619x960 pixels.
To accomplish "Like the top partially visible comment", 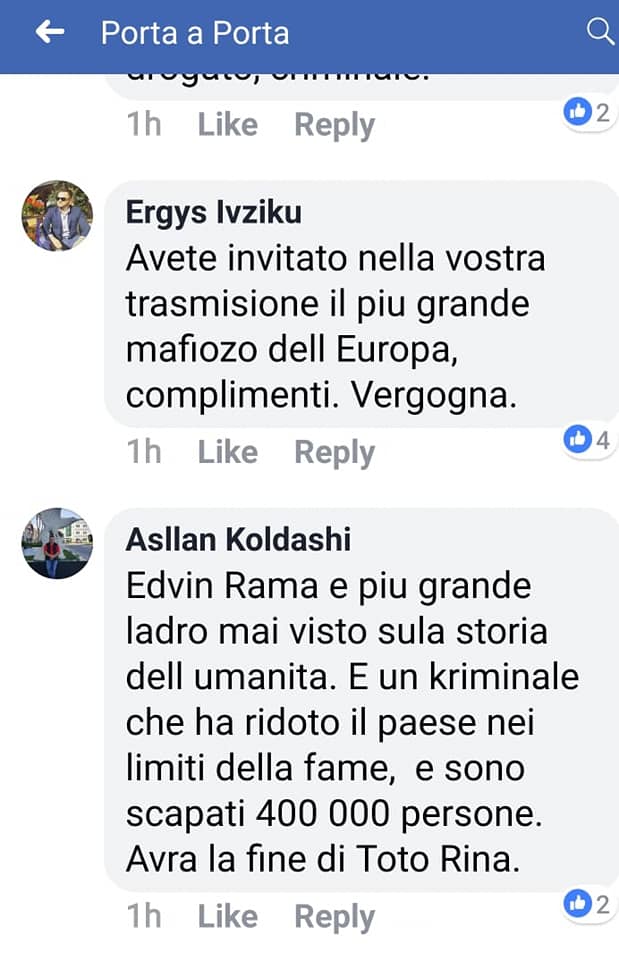I will click(x=228, y=125).
